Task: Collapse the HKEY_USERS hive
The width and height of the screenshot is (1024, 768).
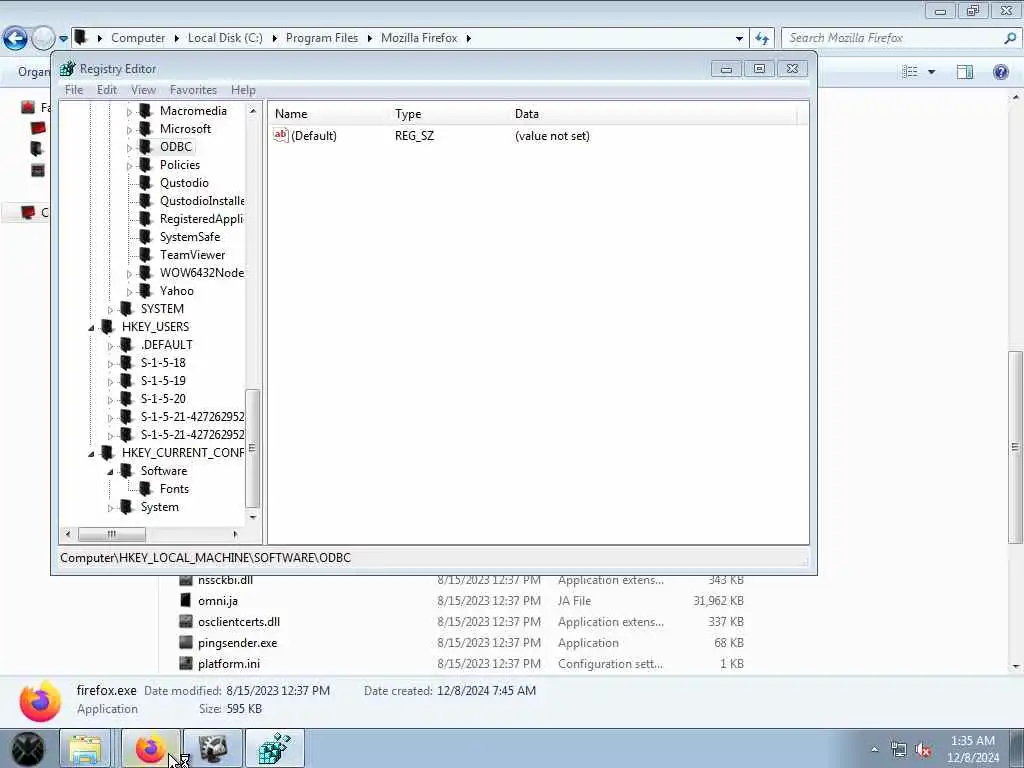Action: pyautogui.click(x=91, y=328)
